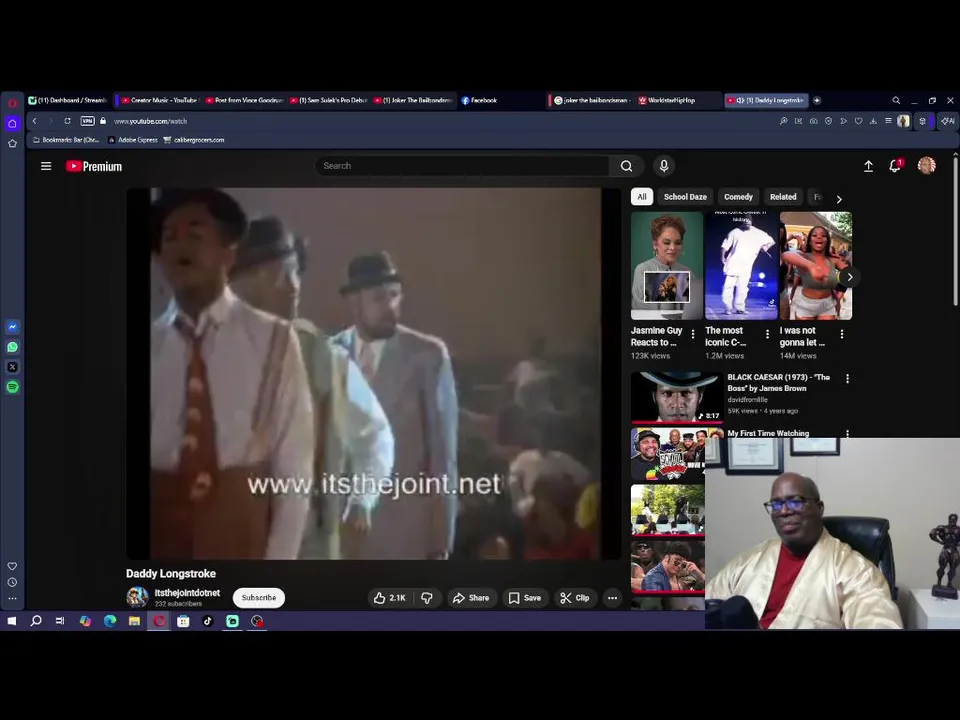Save video to a playlist
Viewport: 960px width, 720px height.
tap(525, 598)
